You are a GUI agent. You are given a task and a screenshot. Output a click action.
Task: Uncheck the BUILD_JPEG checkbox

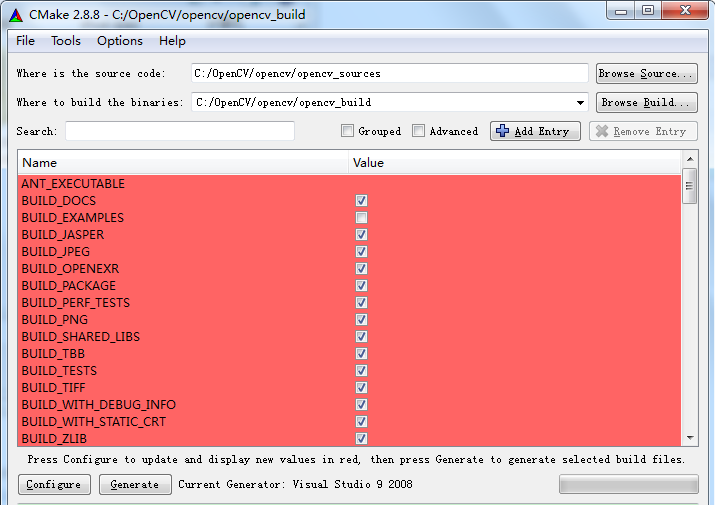pos(361,251)
